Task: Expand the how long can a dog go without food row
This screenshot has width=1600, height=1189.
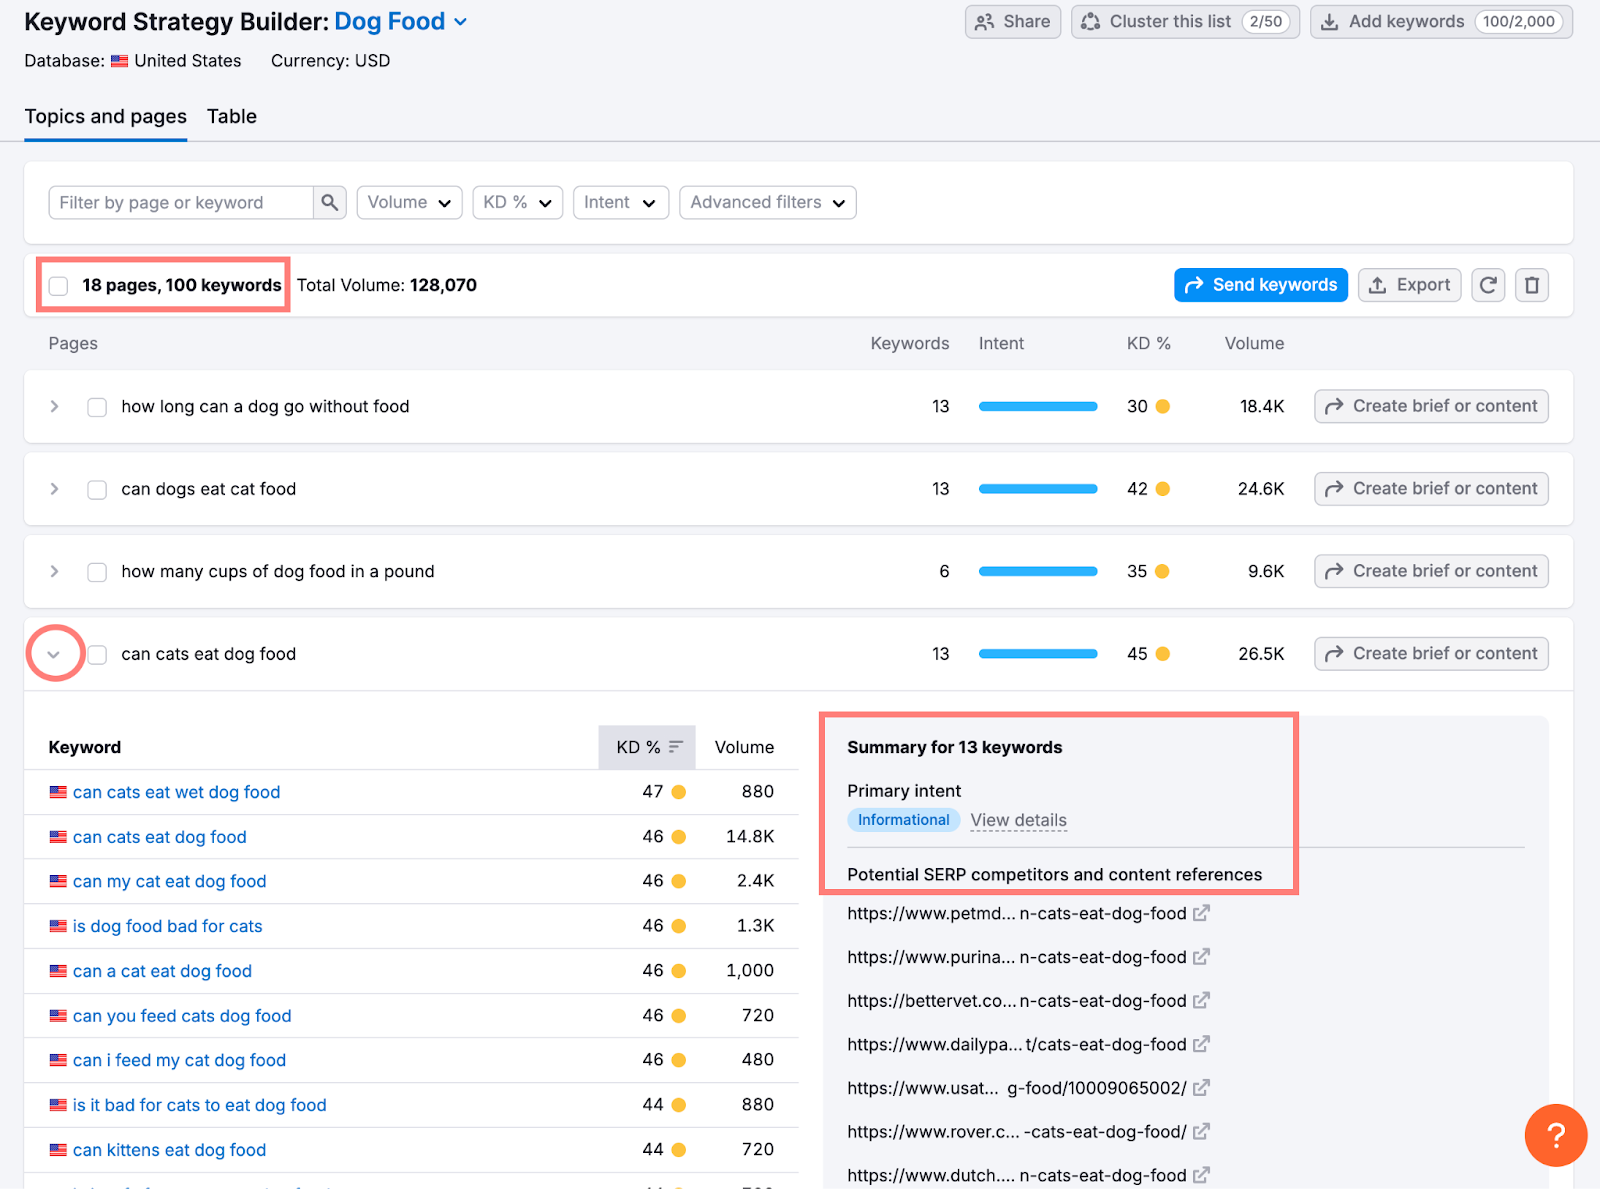Action: coord(54,406)
